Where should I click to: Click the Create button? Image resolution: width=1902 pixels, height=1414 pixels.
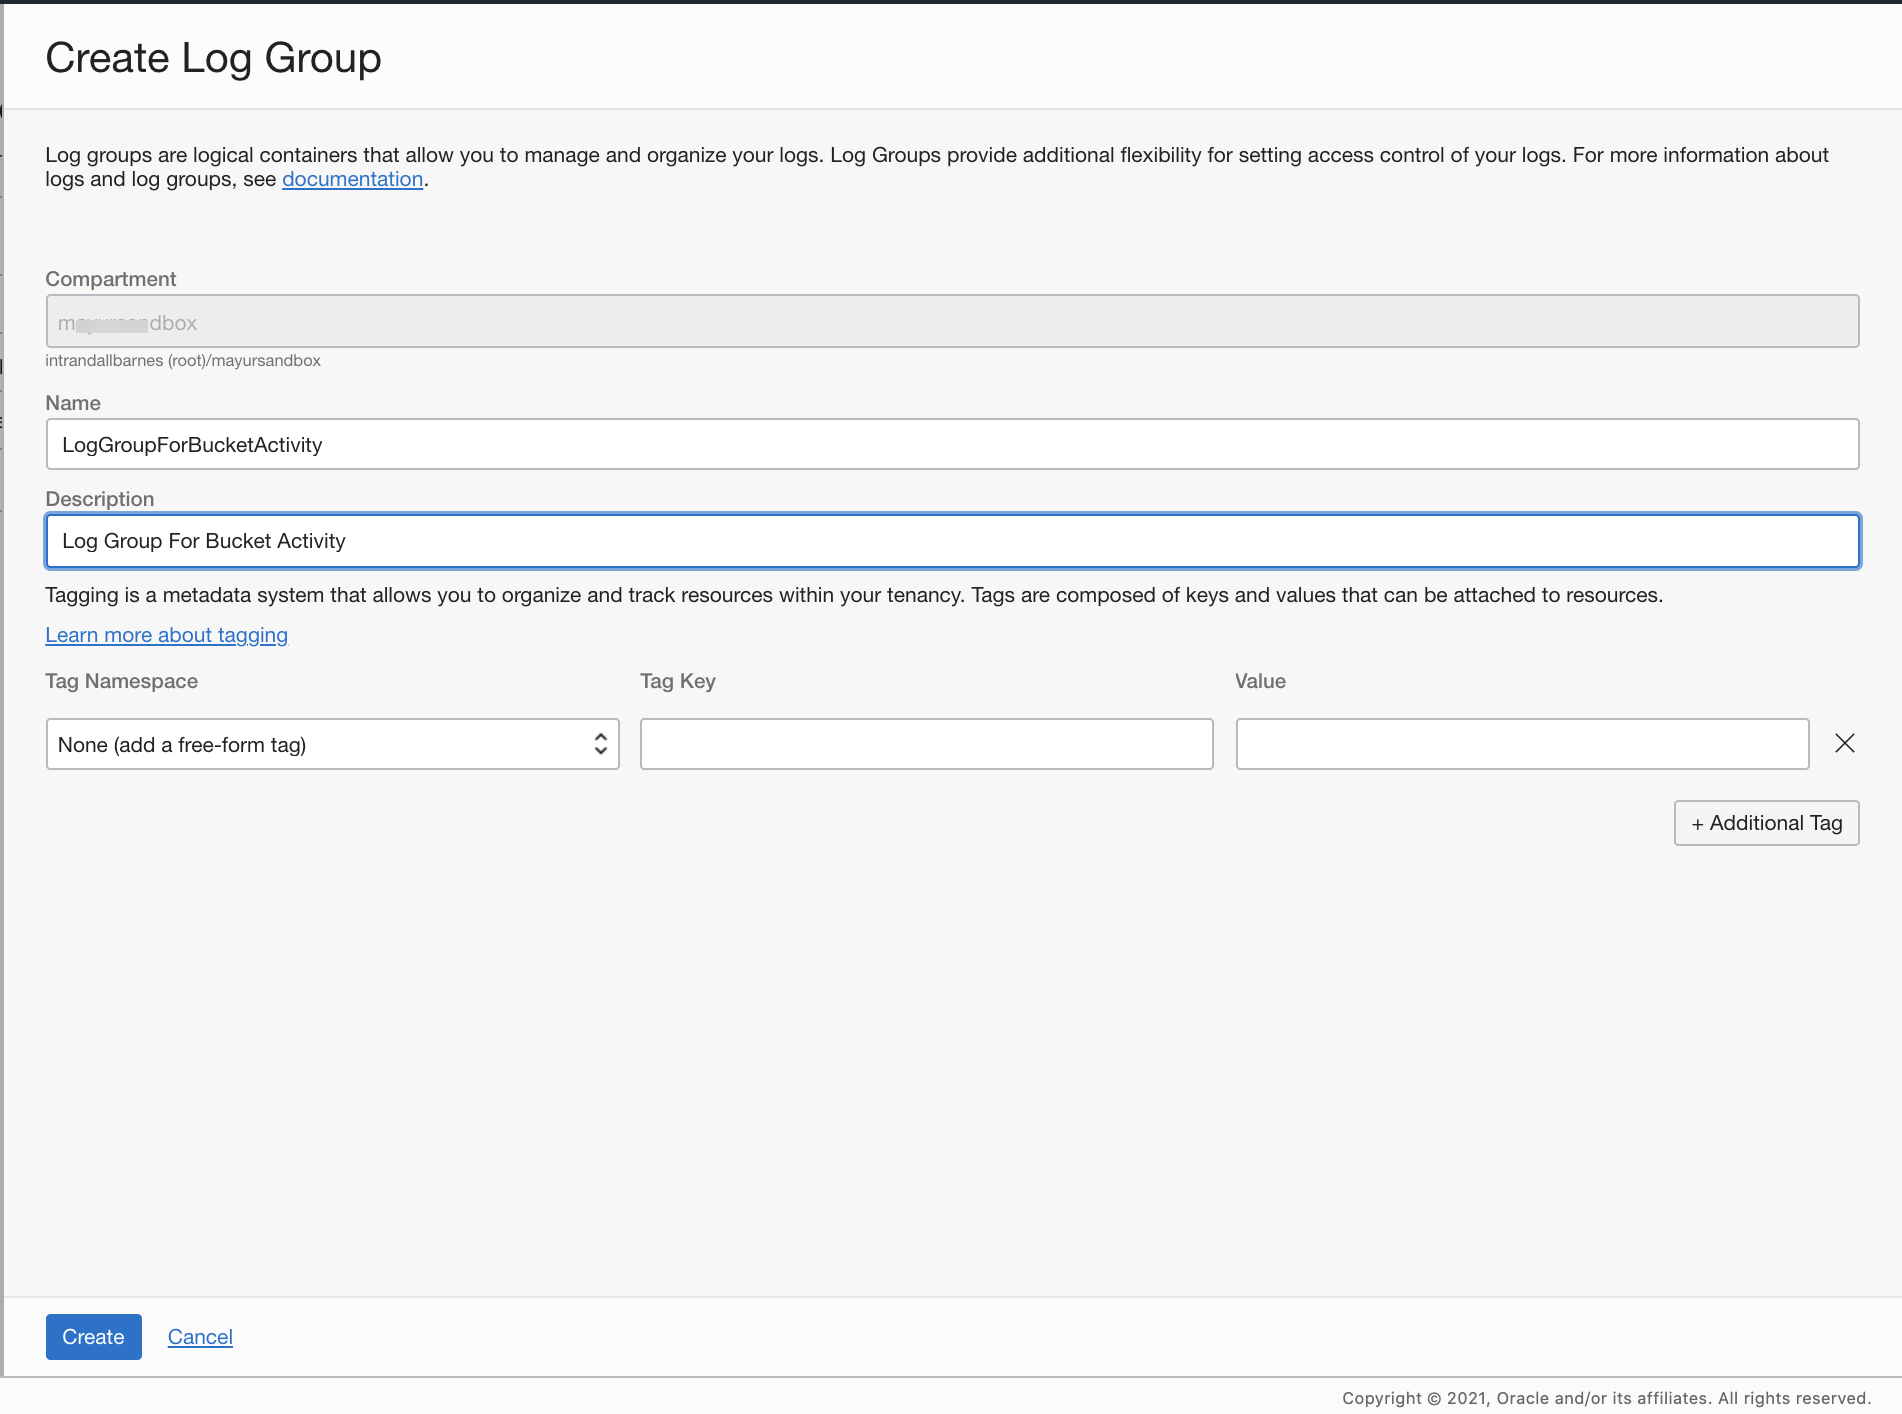[x=93, y=1336]
